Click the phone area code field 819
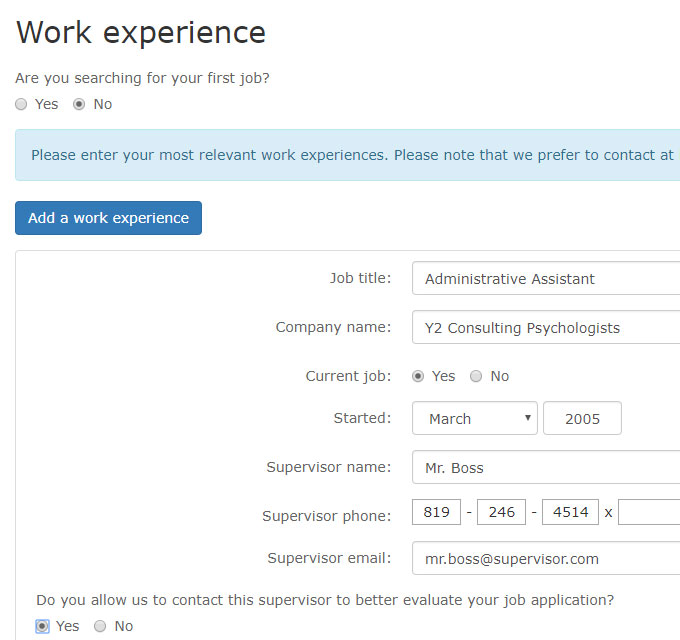The height and width of the screenshot is (640, 680). (x=436, y=512)
